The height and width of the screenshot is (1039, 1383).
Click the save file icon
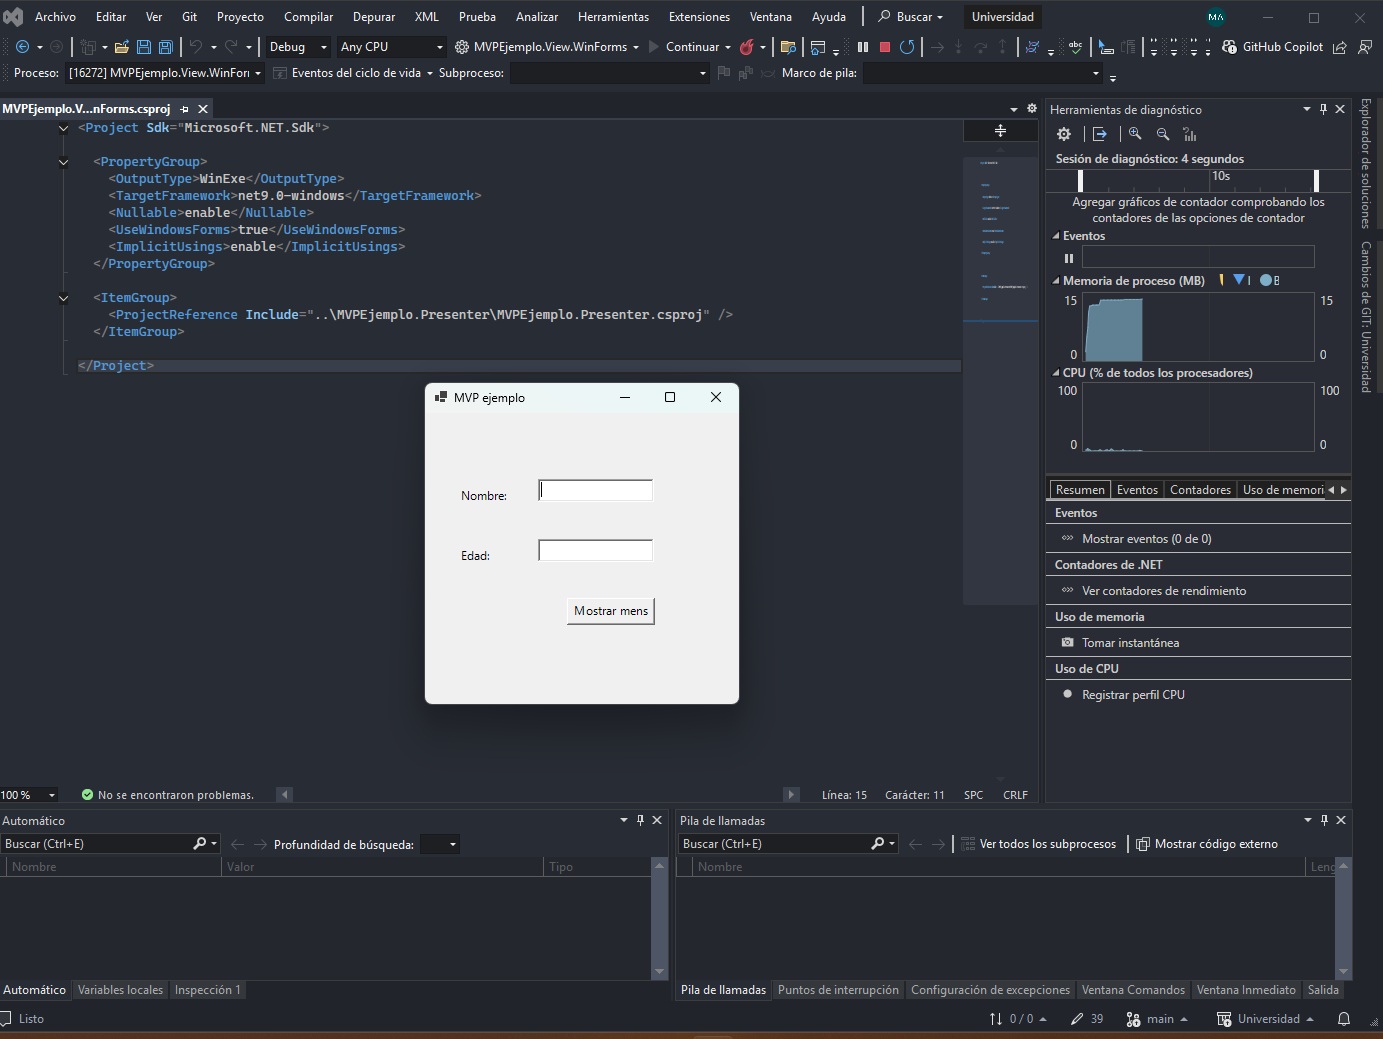point(144,47)
